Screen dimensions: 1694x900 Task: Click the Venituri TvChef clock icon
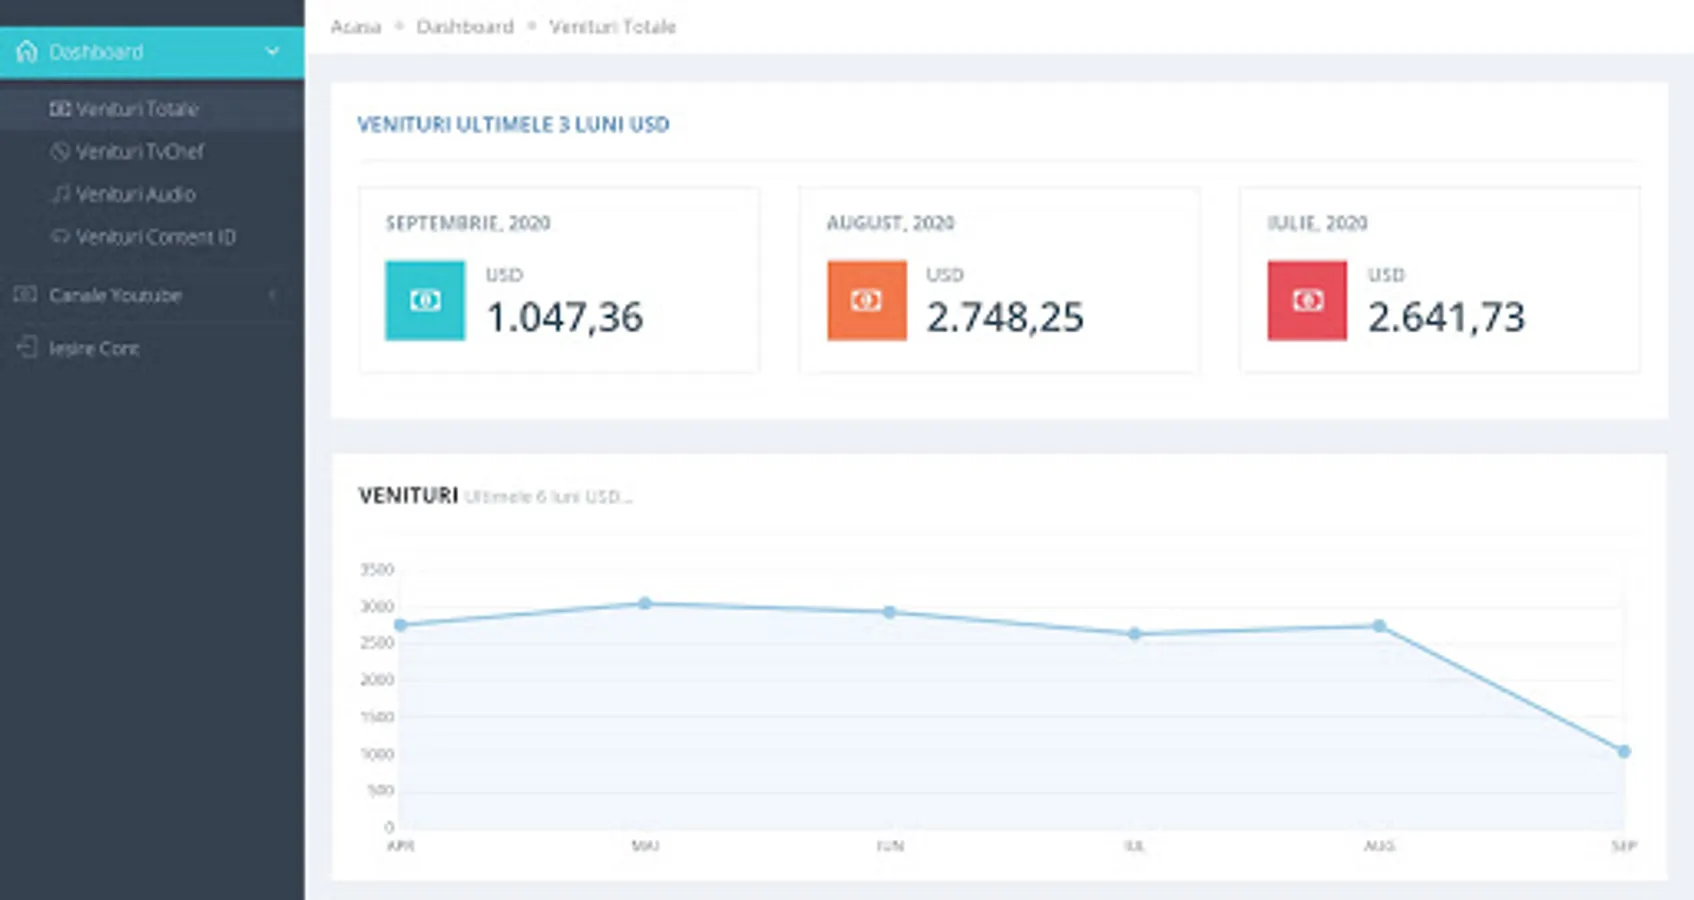[60, 152]
